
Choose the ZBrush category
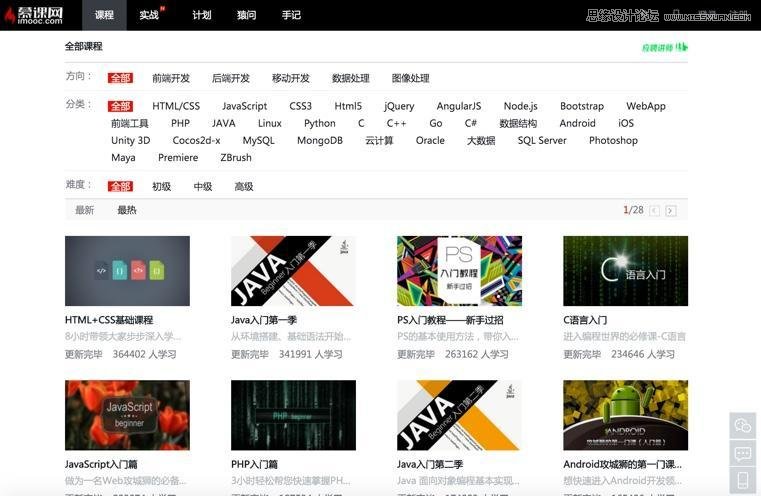[x=236, y=158]
